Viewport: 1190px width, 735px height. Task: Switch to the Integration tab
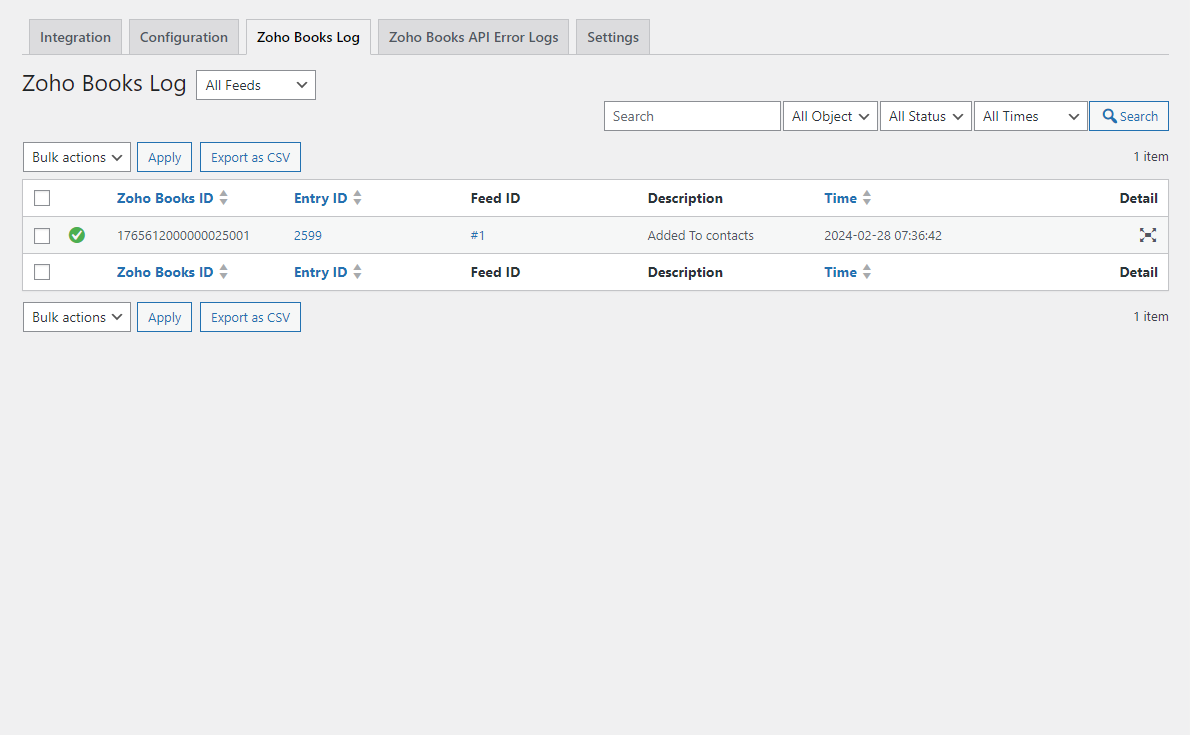click(x=75, y=37)
